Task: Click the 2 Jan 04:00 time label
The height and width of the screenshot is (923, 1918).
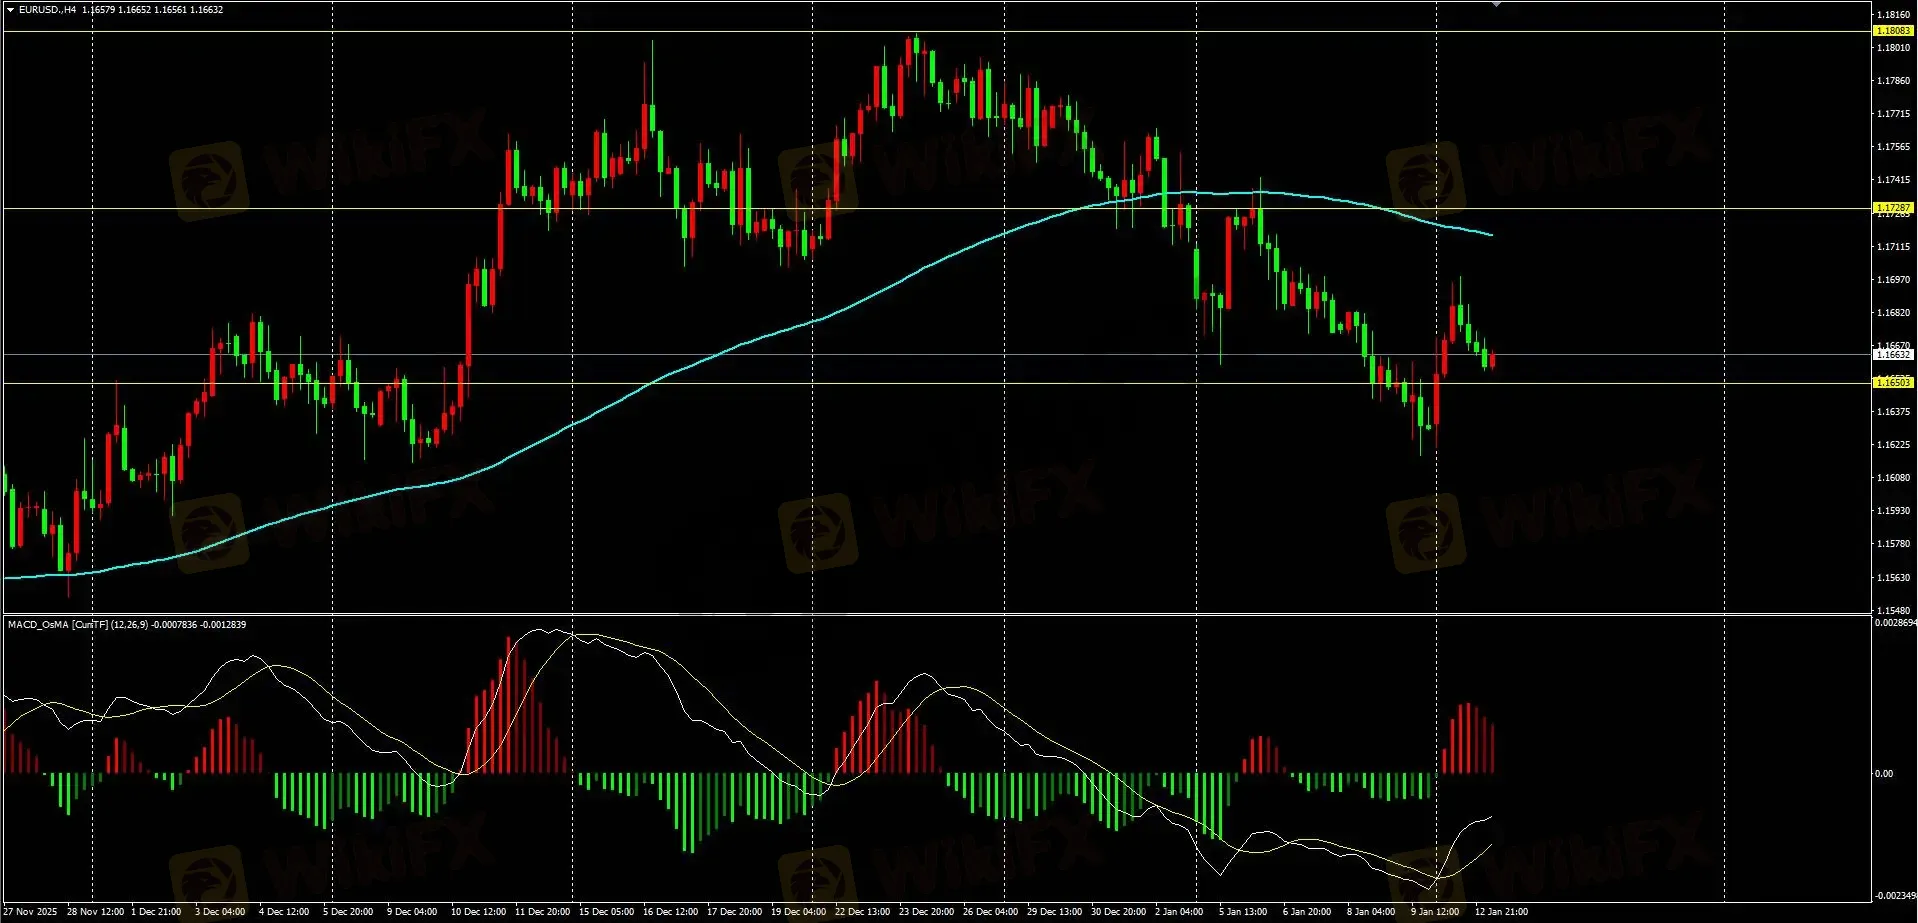Action: pyautogui.click(x=1179, y=912)
